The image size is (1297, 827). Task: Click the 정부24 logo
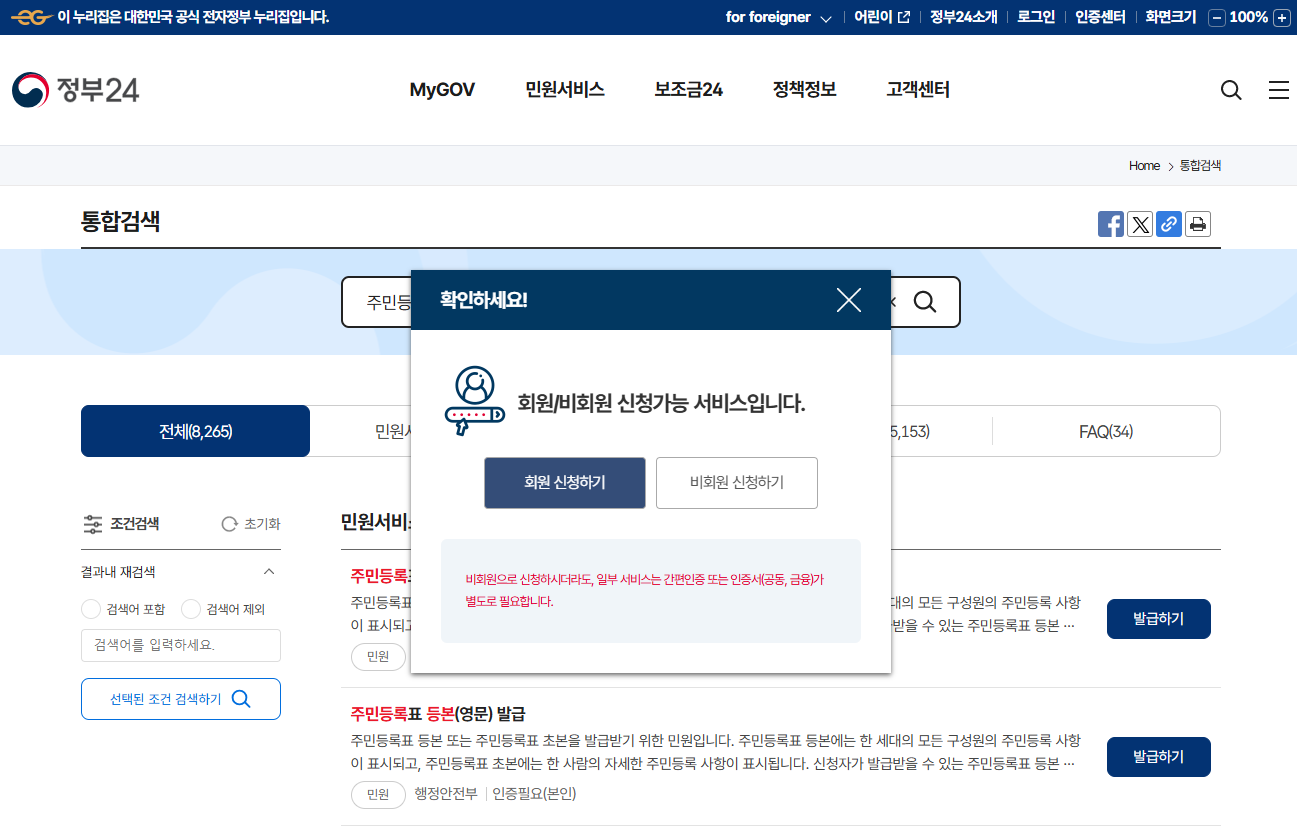pos(76,90)
